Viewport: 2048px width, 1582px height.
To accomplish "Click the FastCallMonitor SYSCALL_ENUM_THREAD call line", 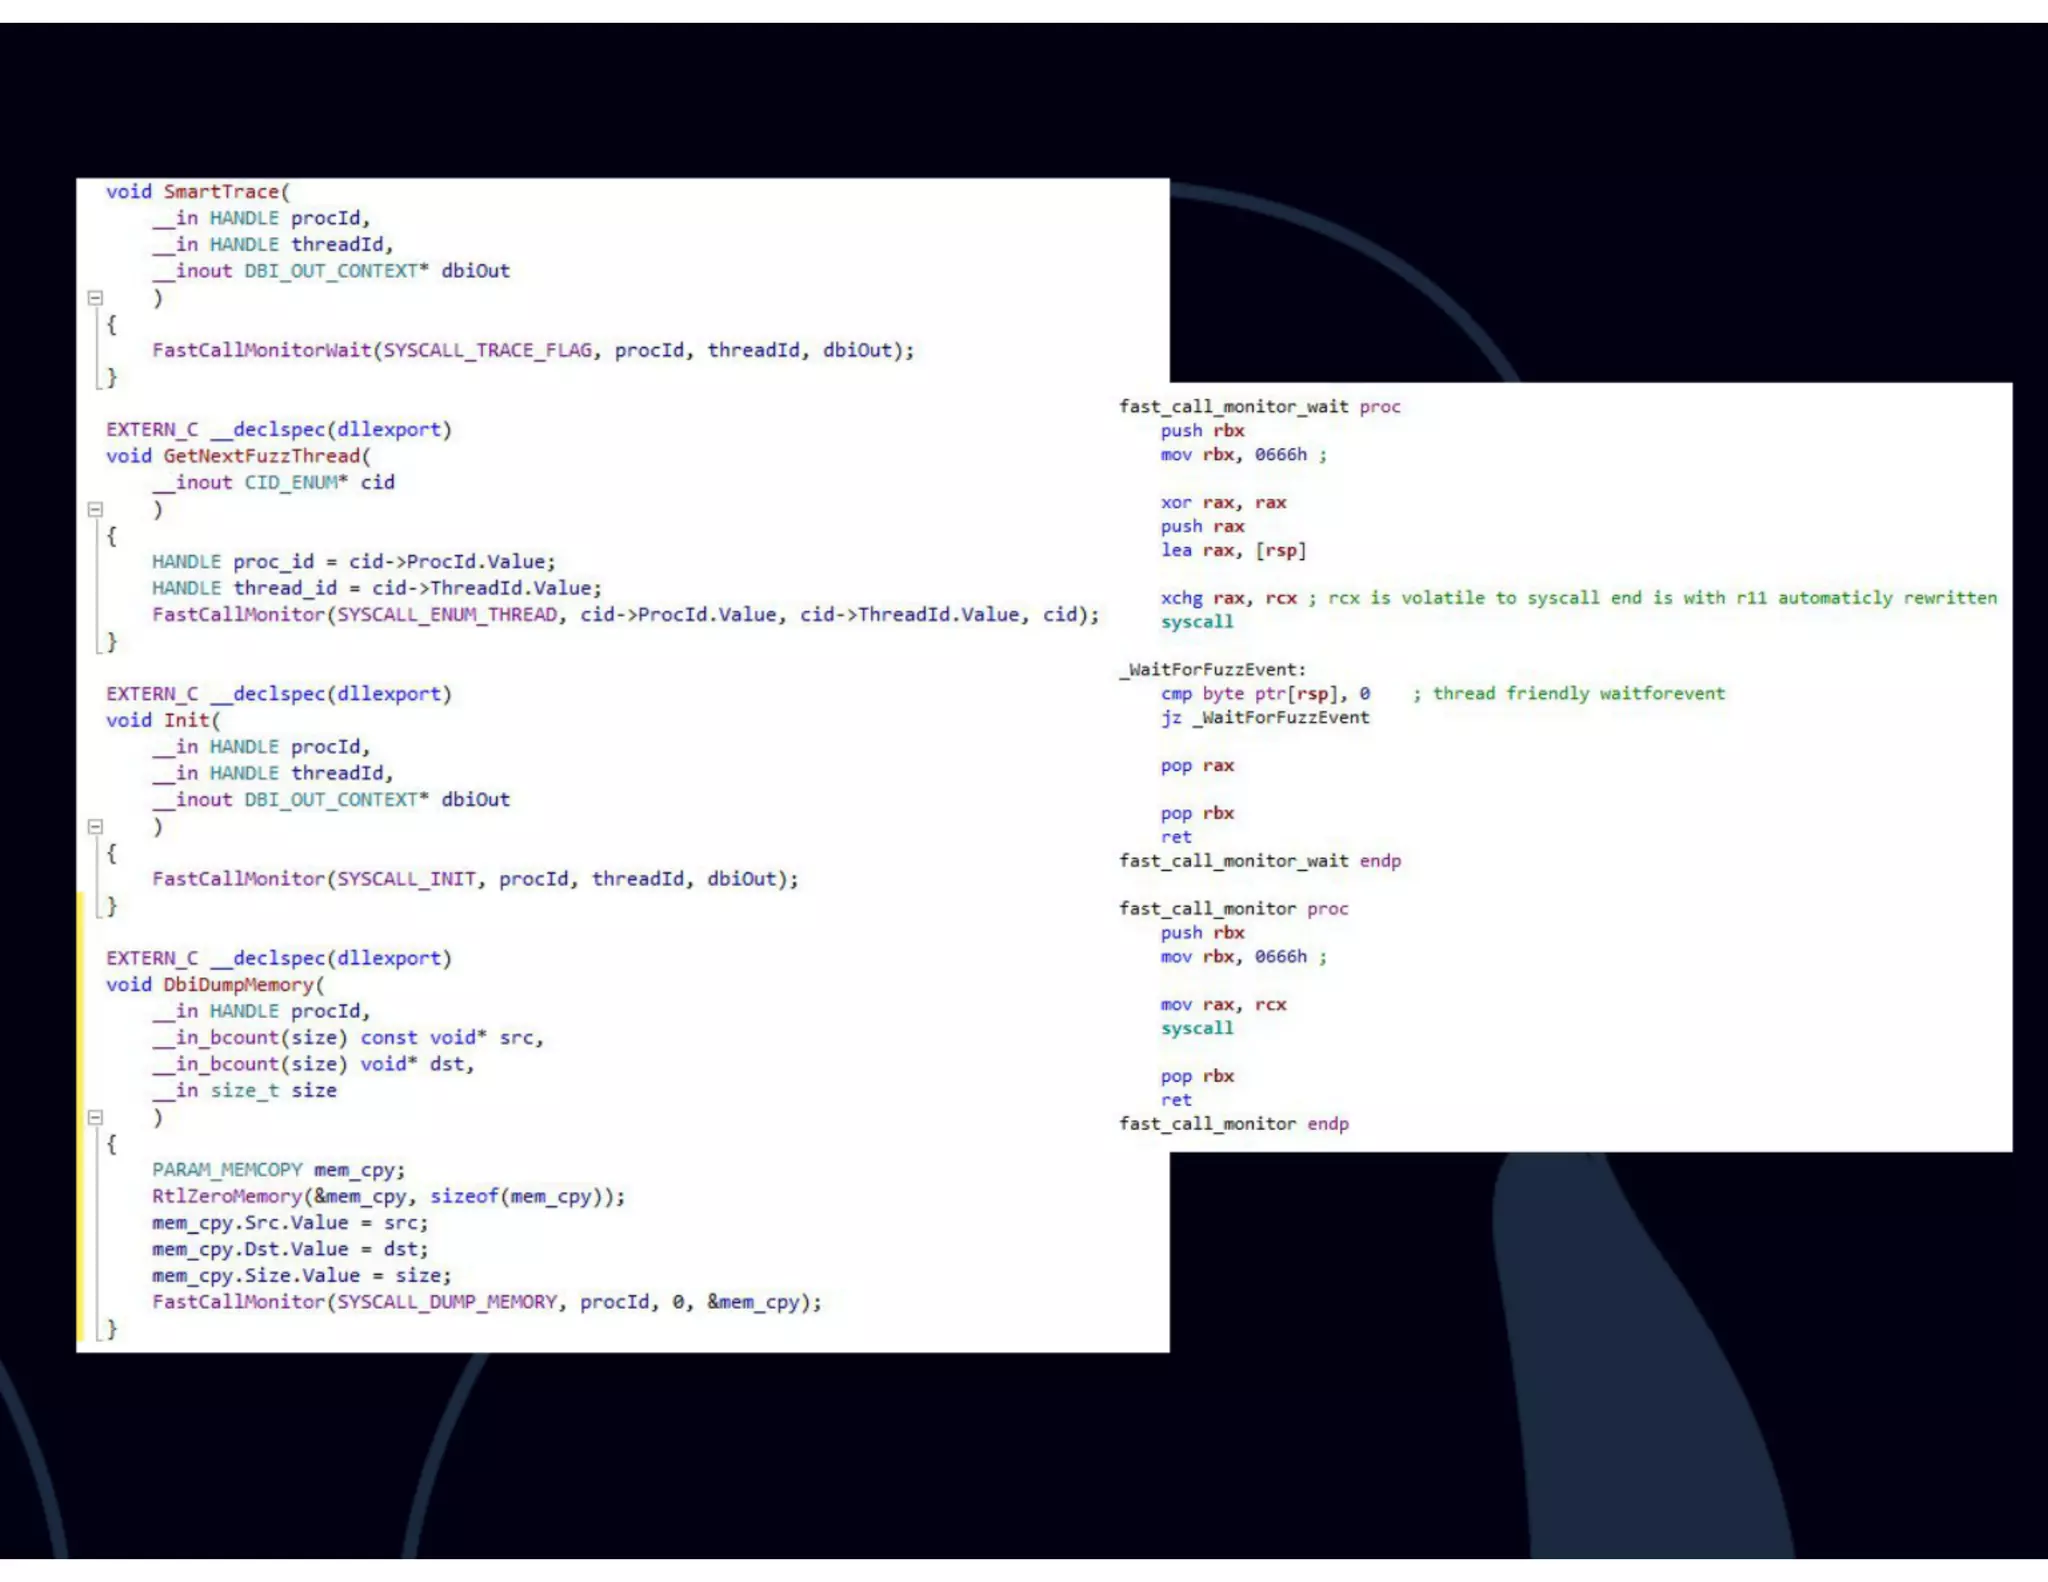I will [x=625, y=614].
